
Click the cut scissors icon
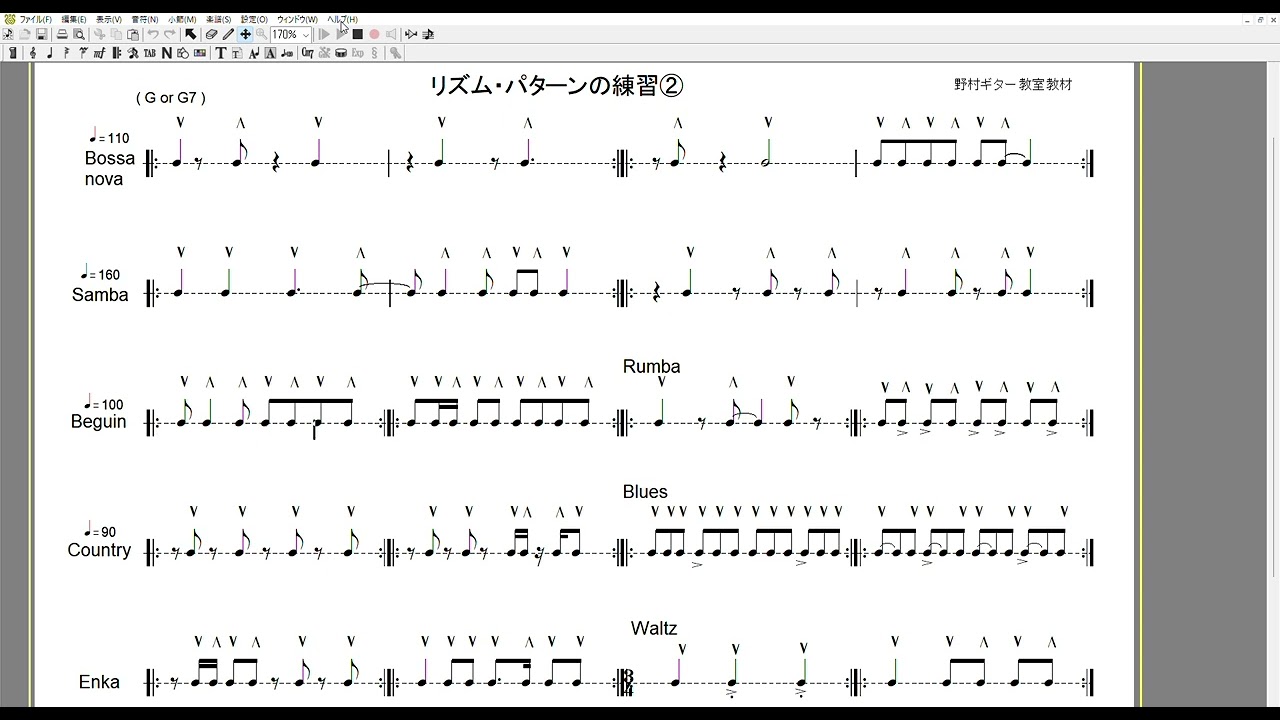99,34
